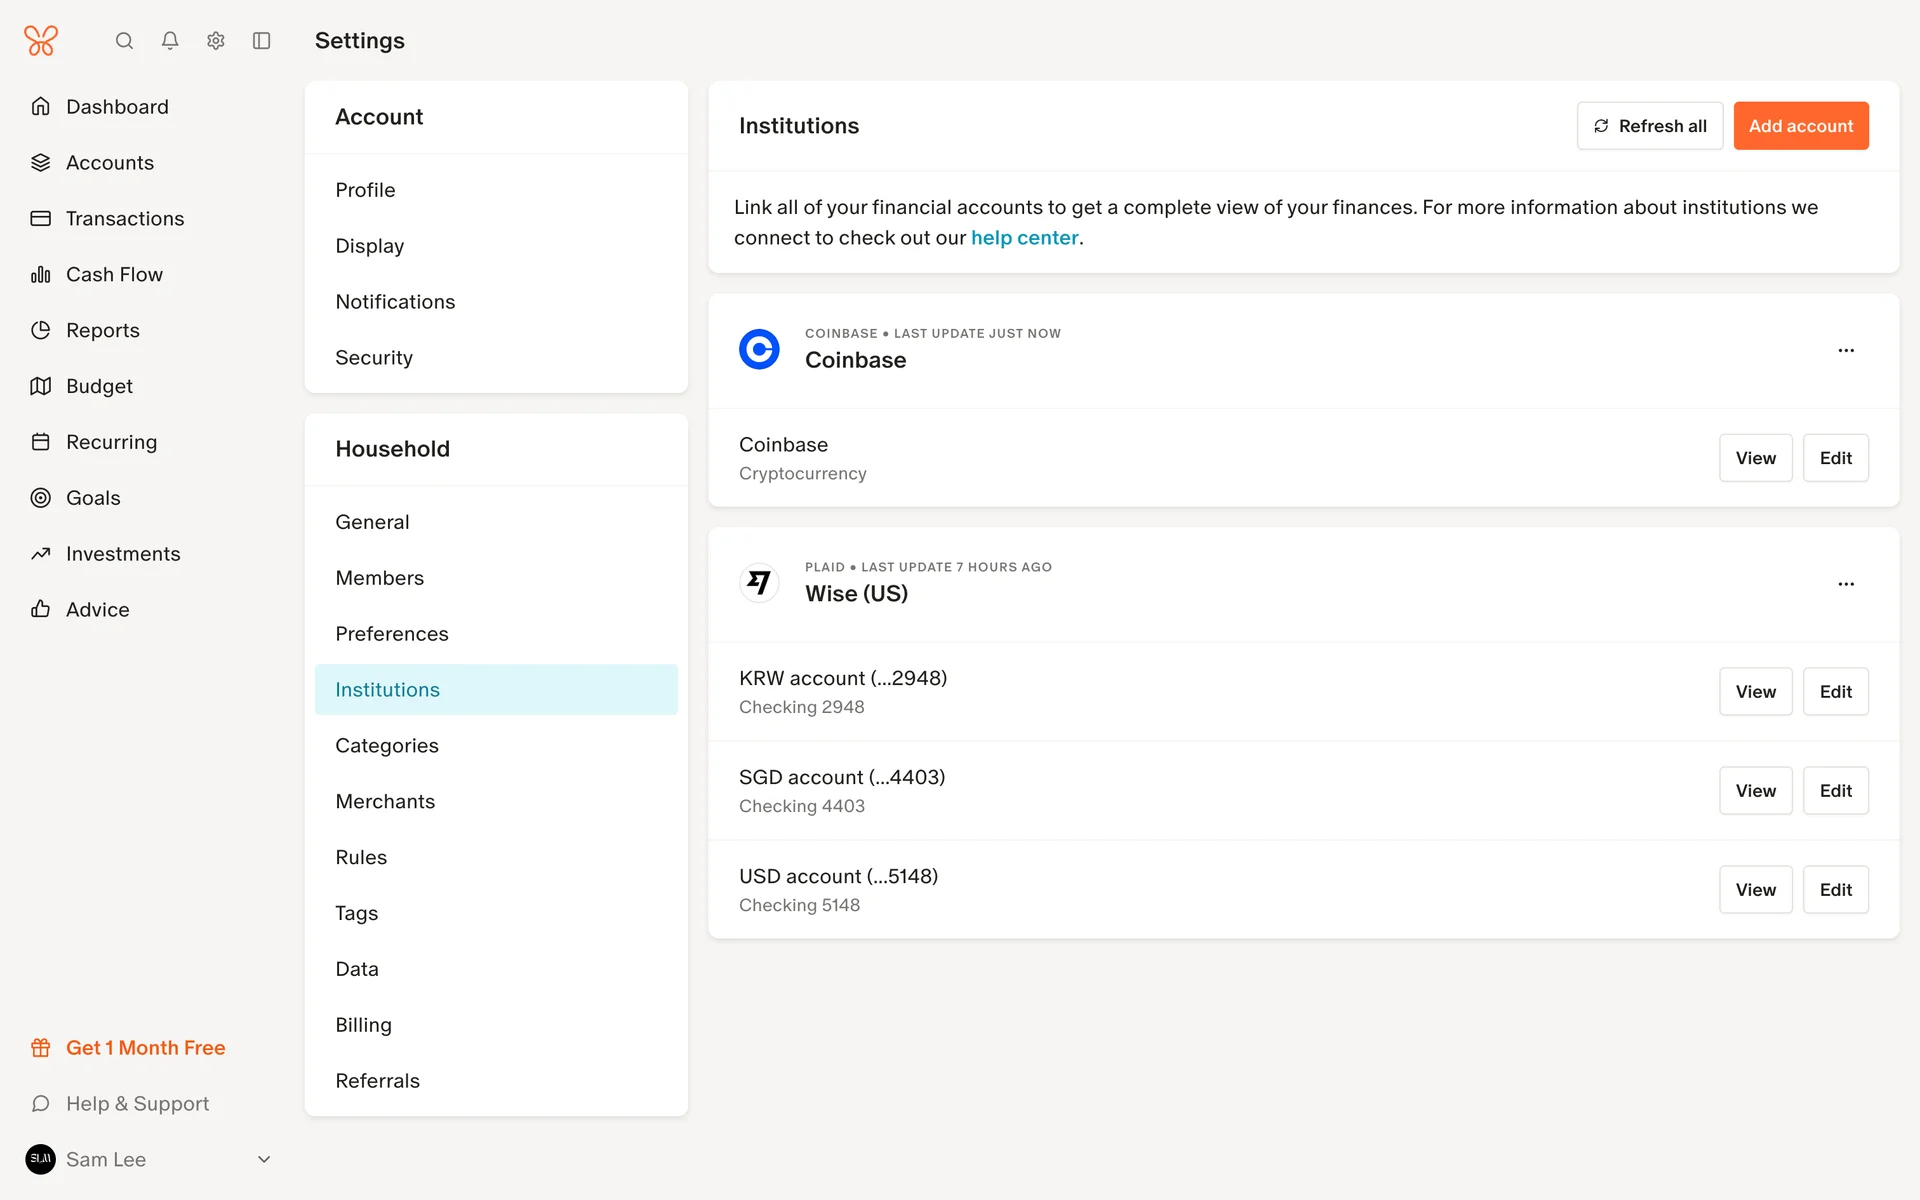Follow the help center link
Screen dimensions: 1920x1200
click(x=1024, y=238)
